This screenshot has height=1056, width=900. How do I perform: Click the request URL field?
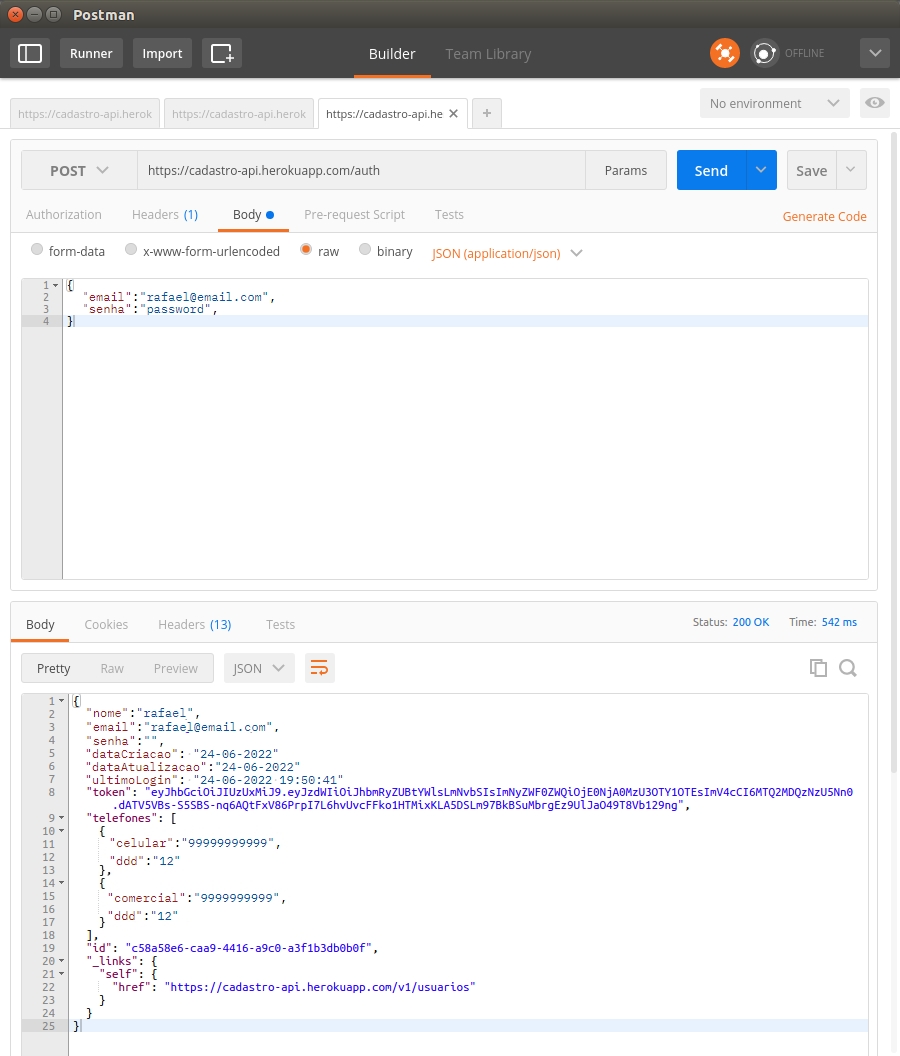tap(361, 170)
